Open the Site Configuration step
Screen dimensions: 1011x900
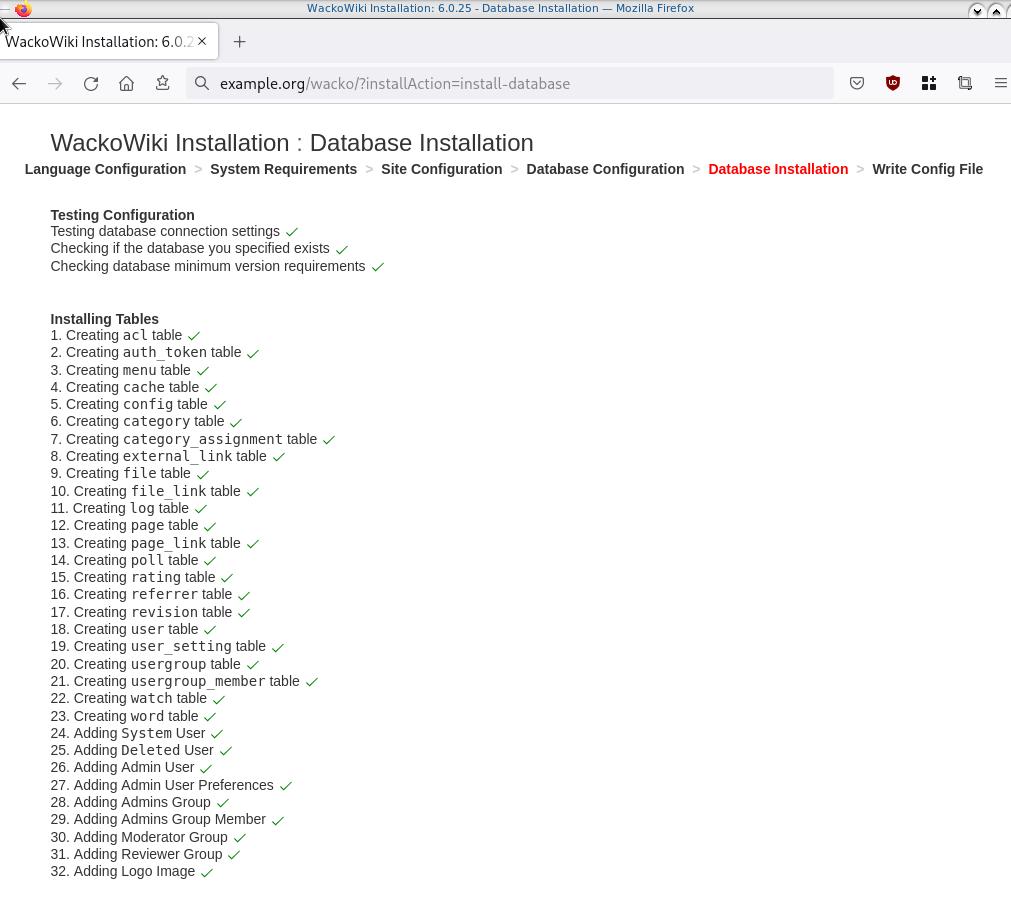coord(441,169)
